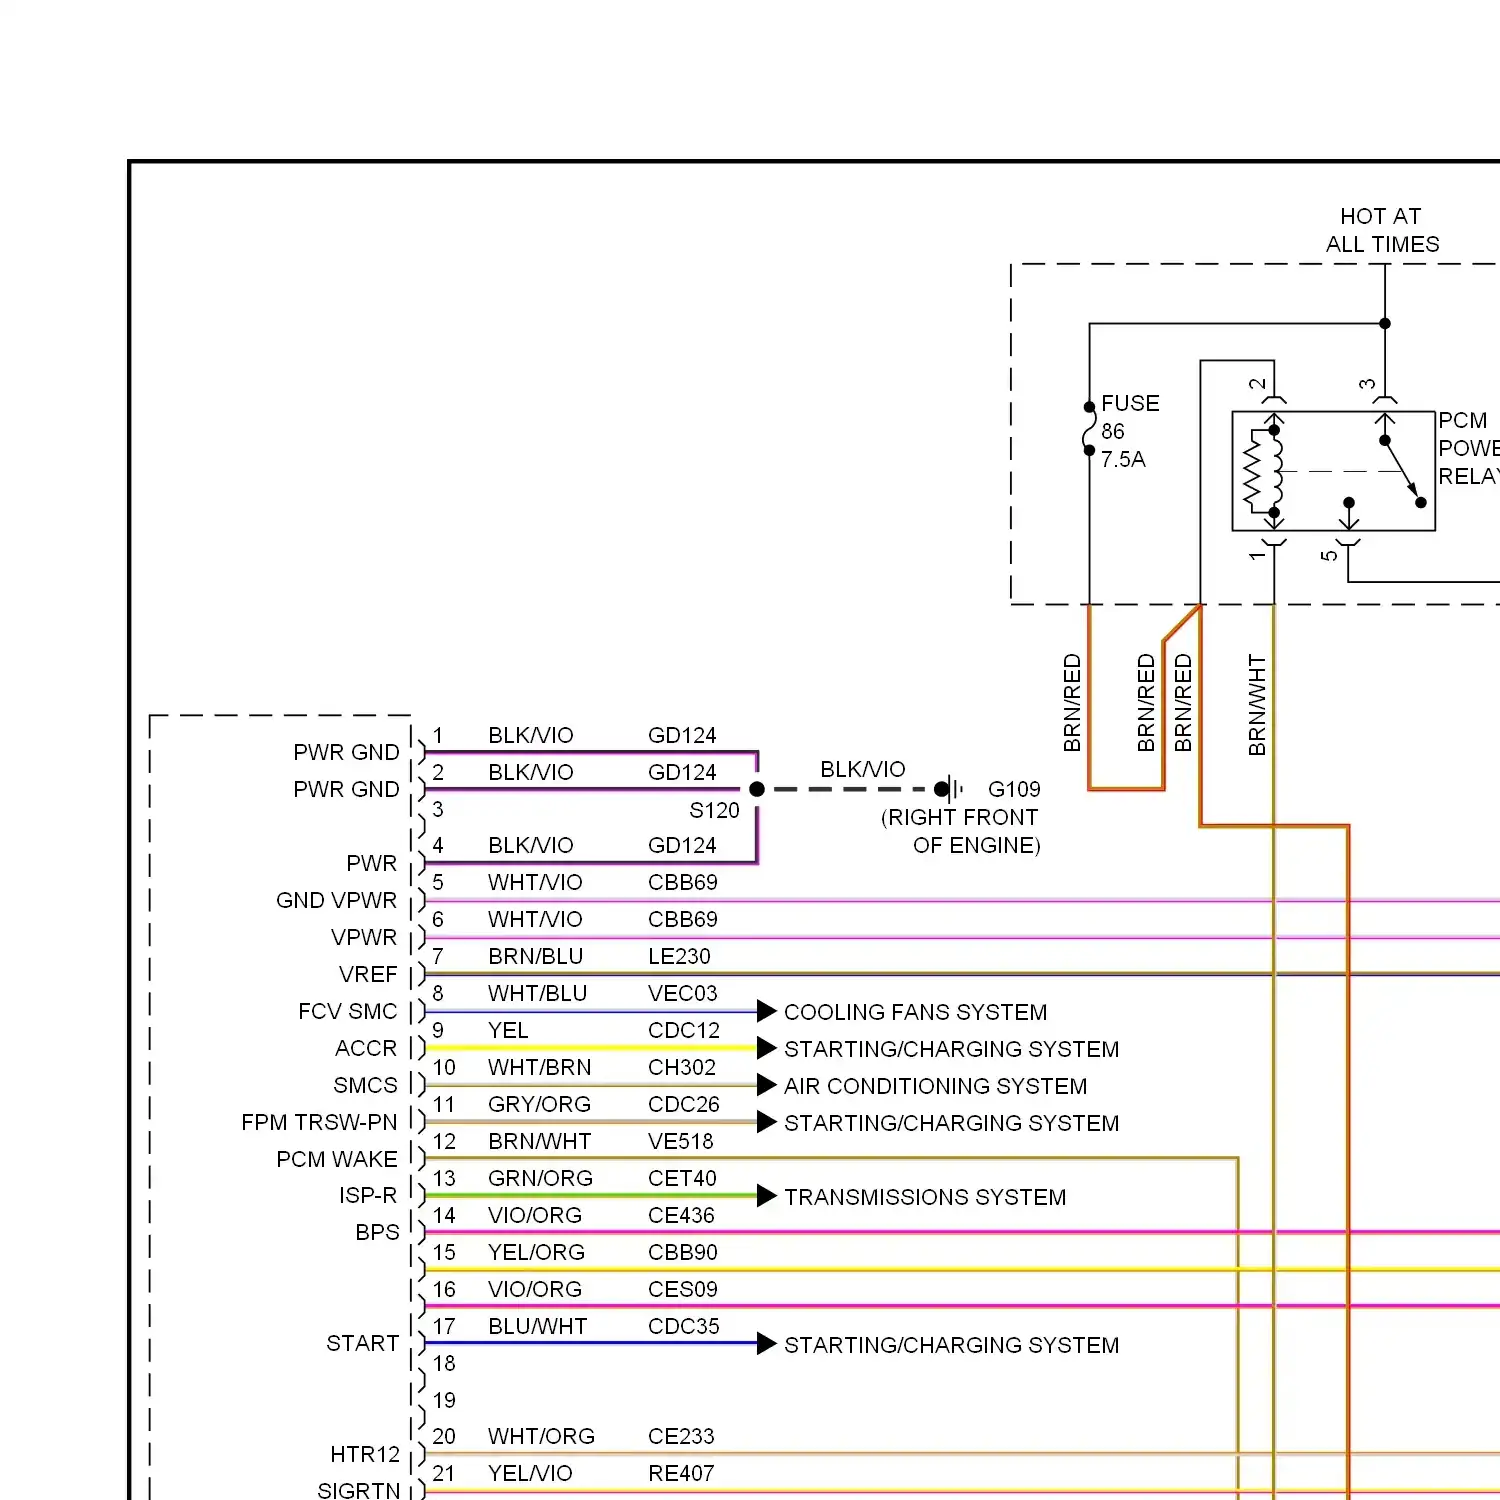The image size is (1500, 1500).
Task: Click the 'GRY/ORG' wire color on pin 11
Action: coord(539,1104)
